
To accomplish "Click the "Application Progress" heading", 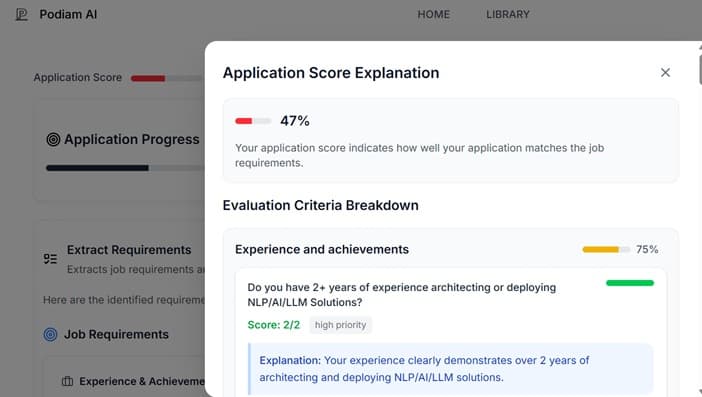I will [x=132, y=140].
